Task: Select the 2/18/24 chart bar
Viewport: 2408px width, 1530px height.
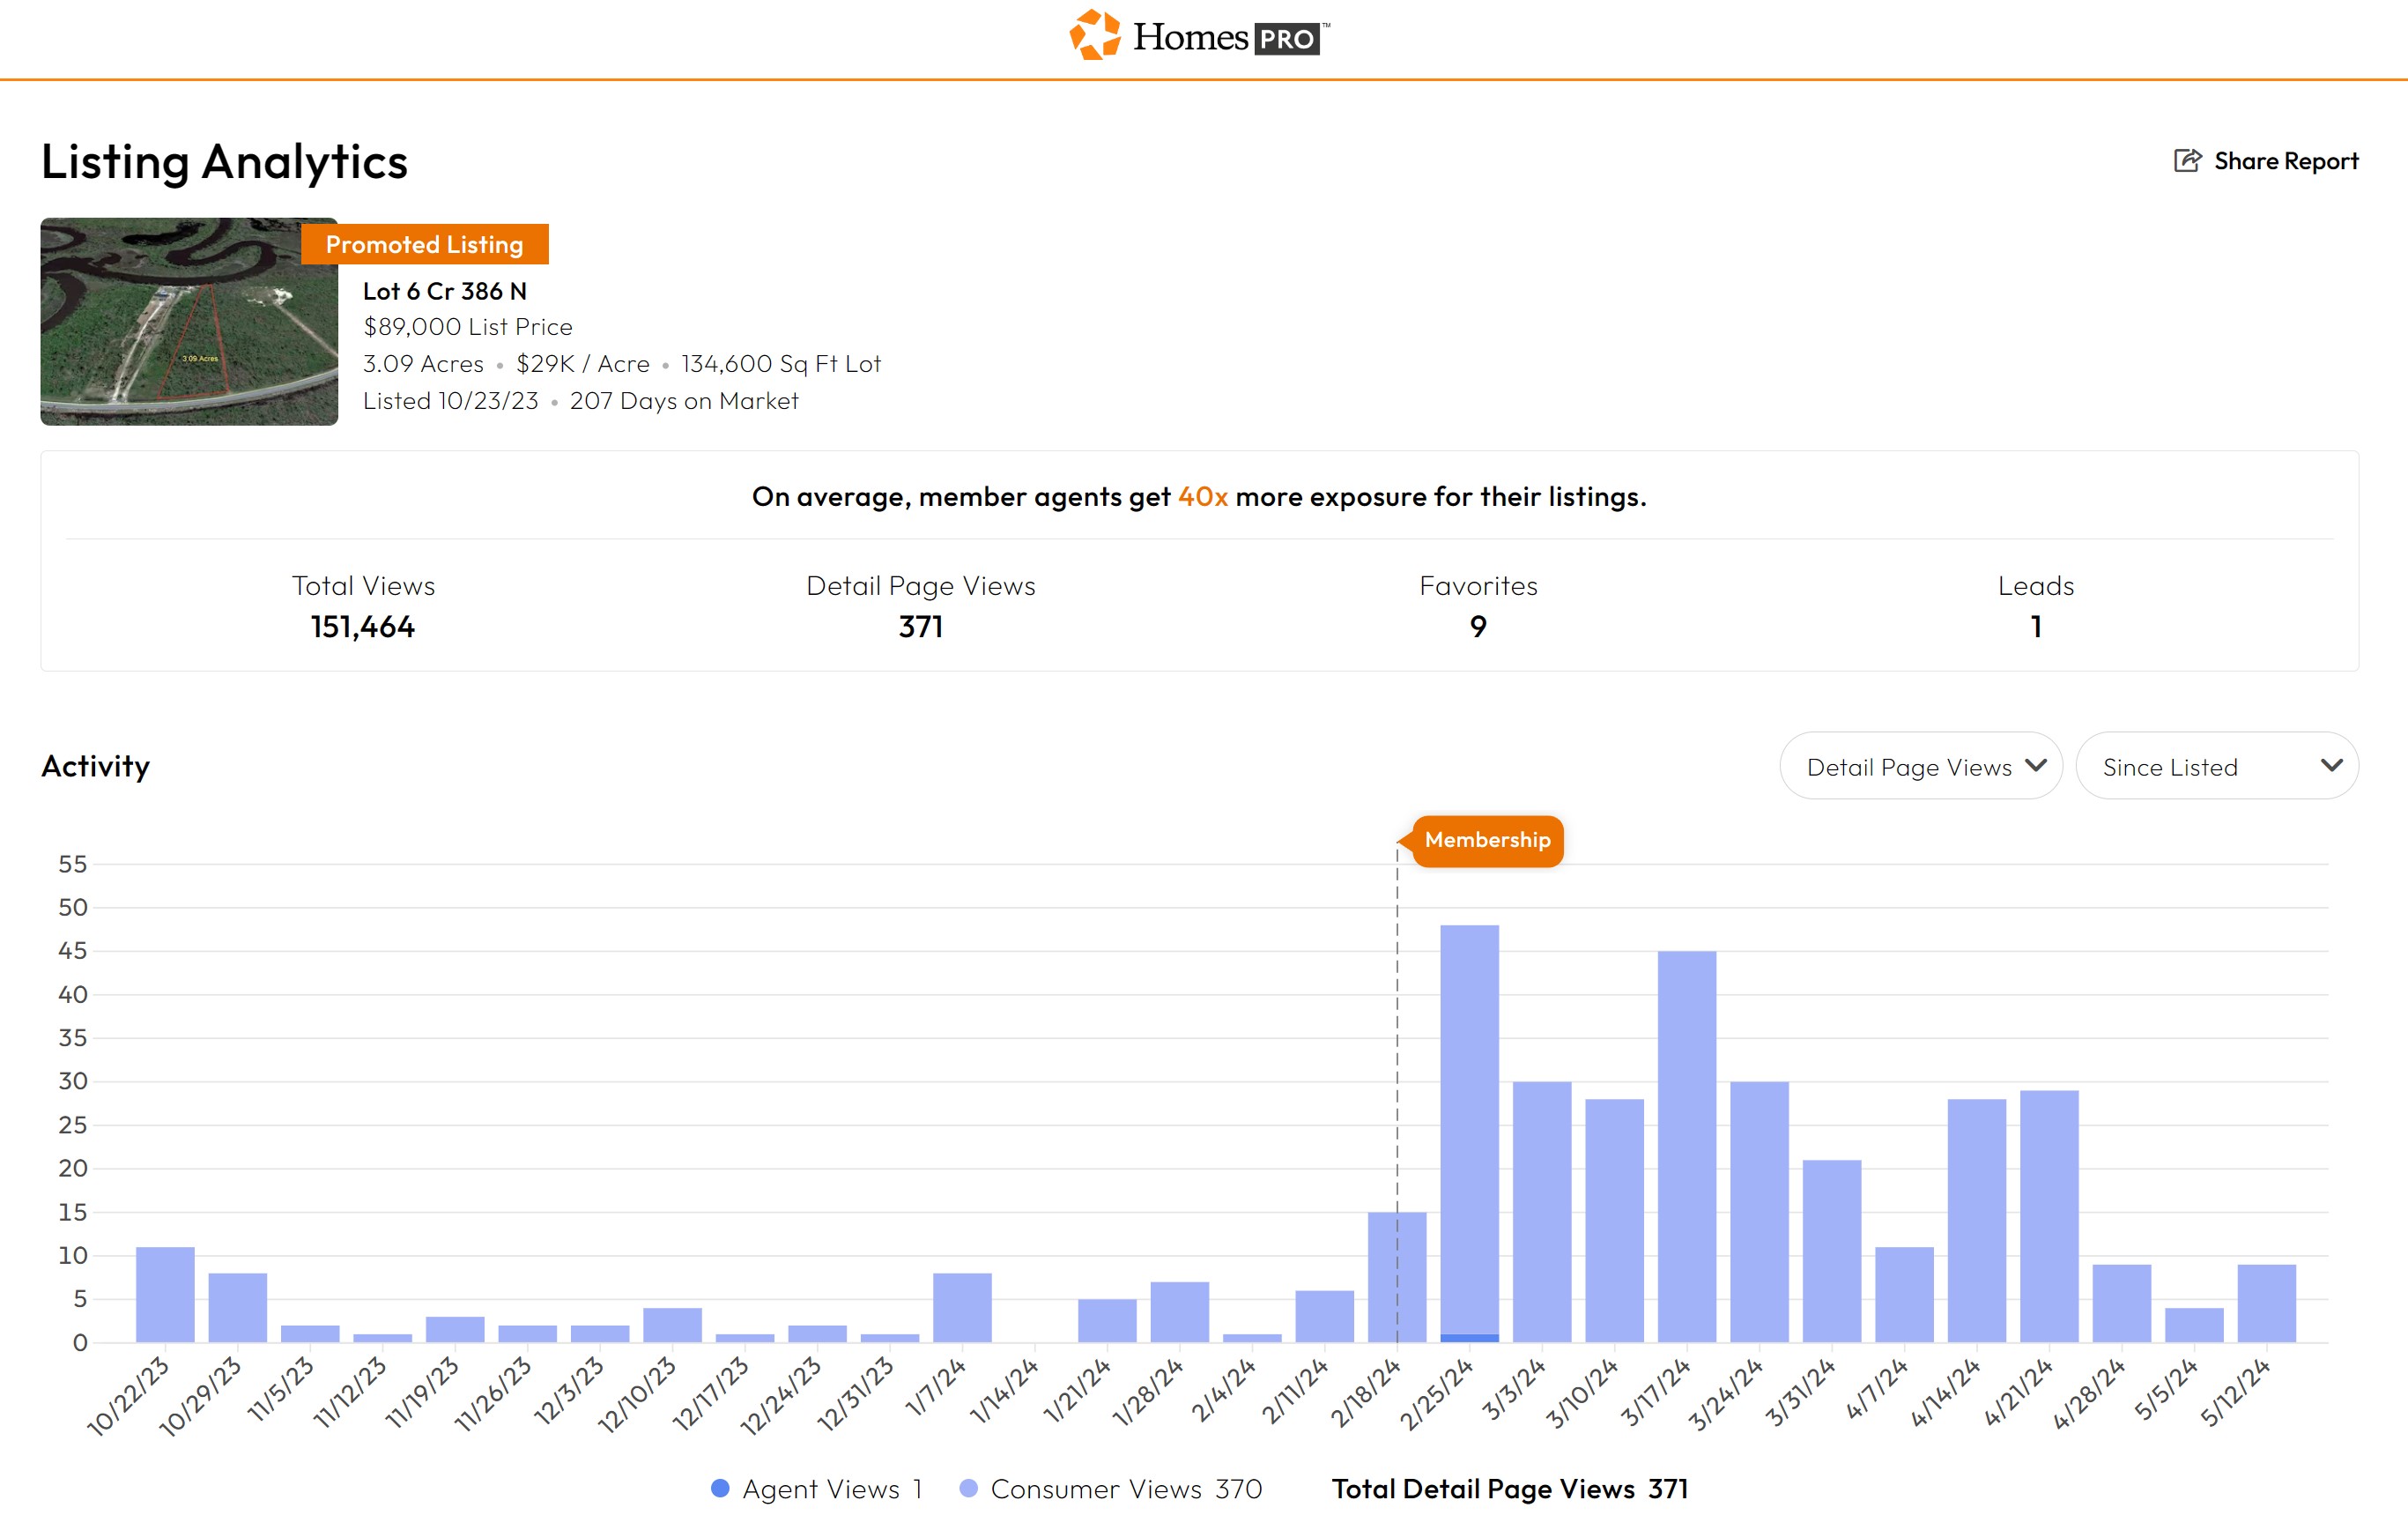Action: (1397, 1277)
